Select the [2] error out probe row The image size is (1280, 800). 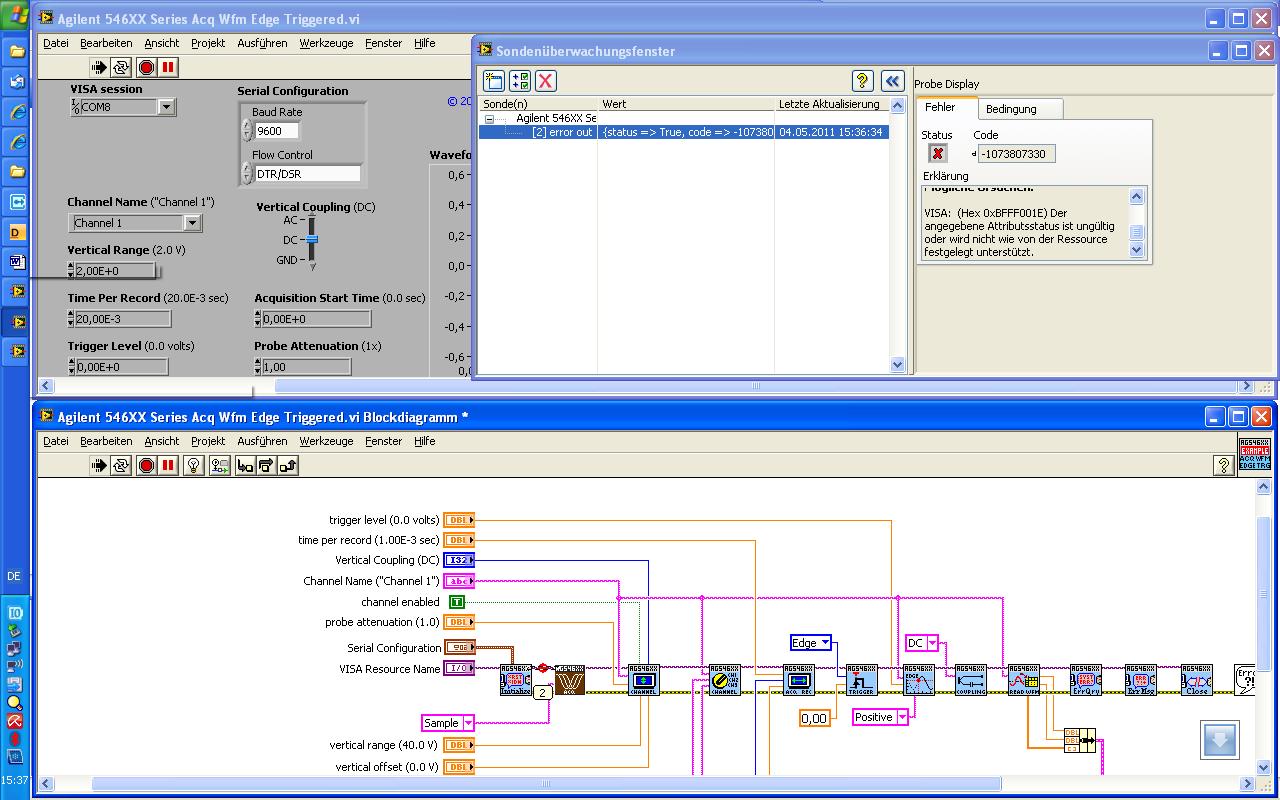(x=562, y=132)
